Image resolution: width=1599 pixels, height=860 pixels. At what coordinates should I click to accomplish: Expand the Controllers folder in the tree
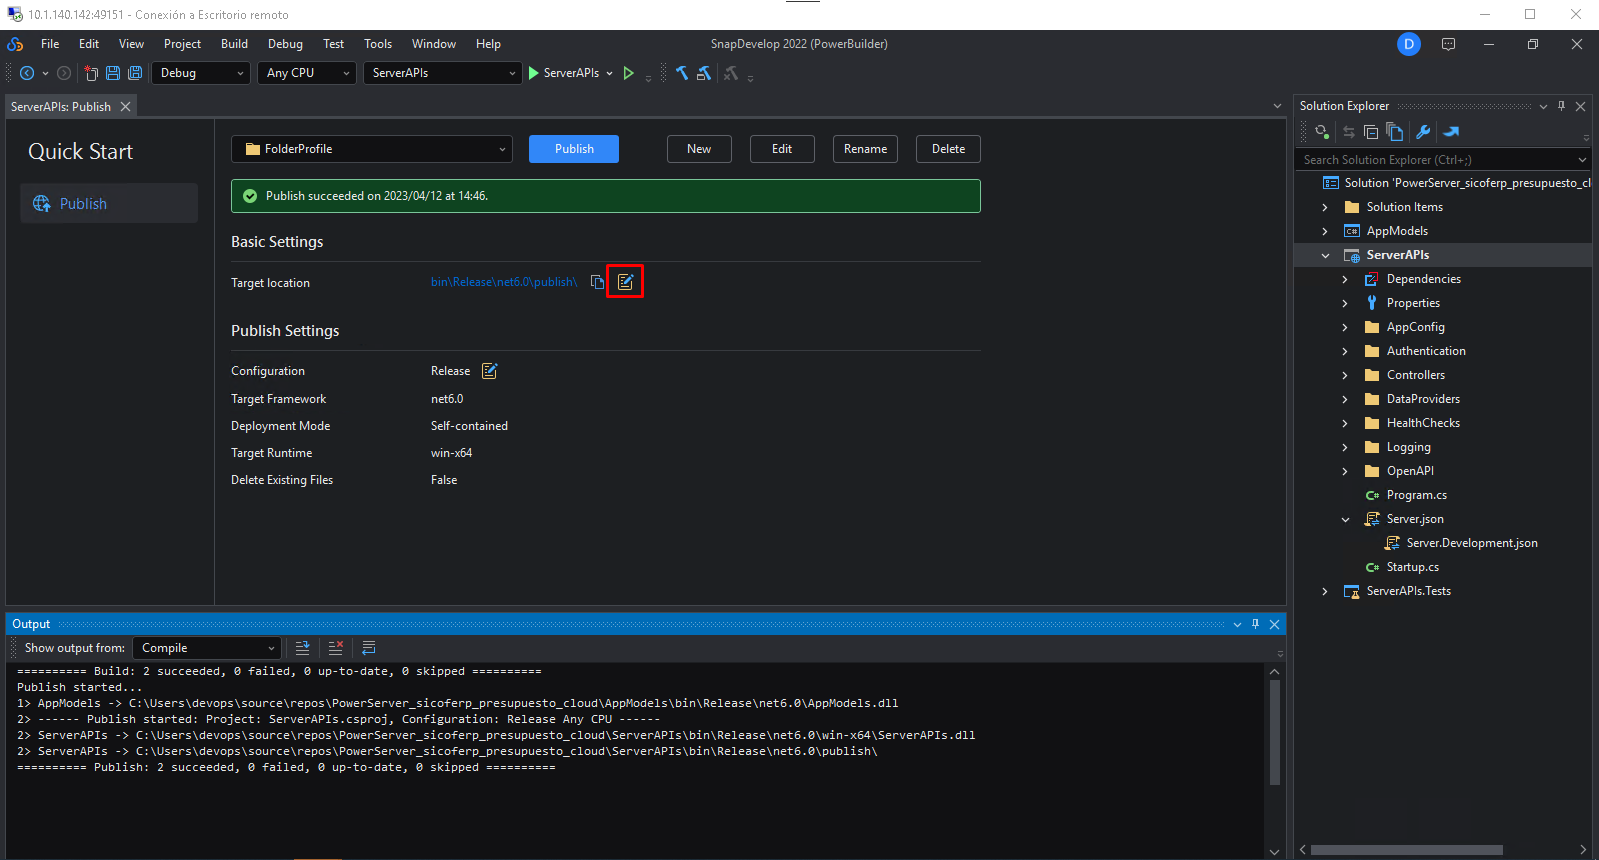click(x=1345, y=375)
